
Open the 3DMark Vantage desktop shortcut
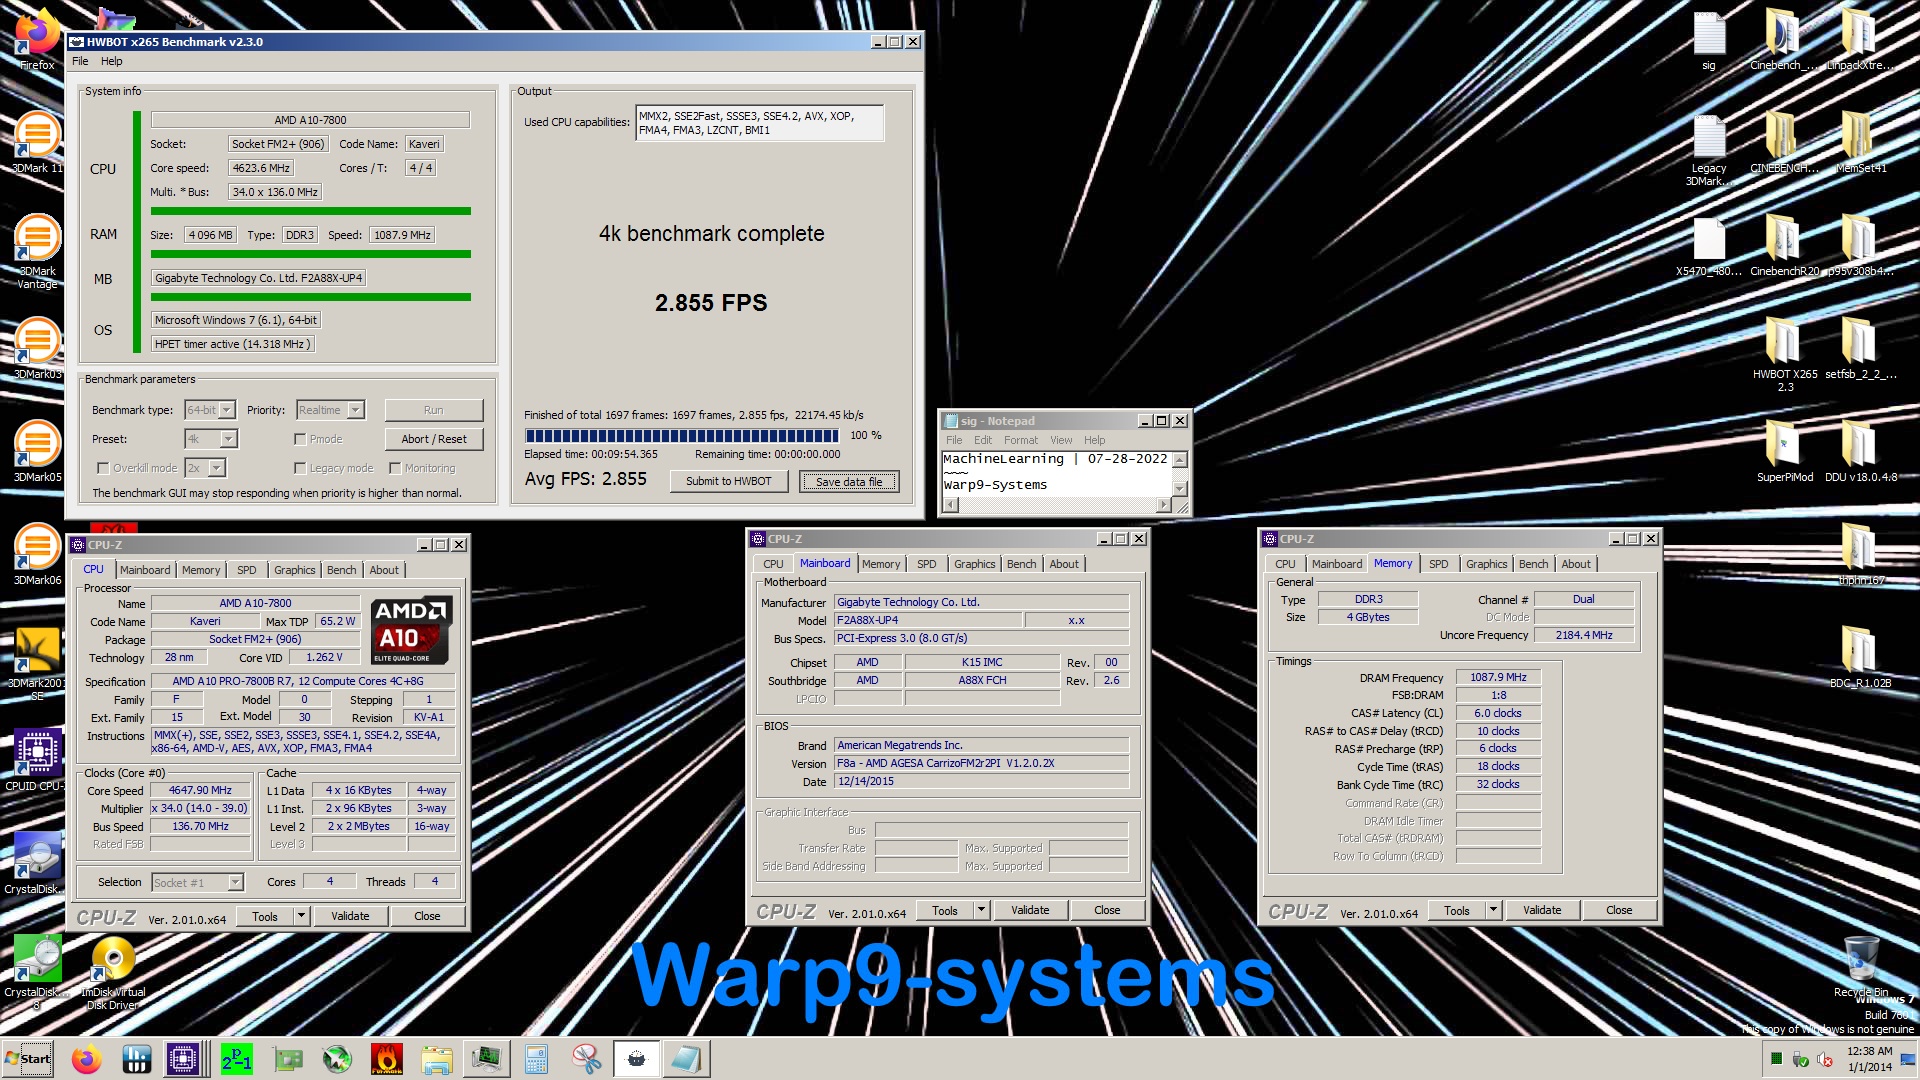point(37,250)
